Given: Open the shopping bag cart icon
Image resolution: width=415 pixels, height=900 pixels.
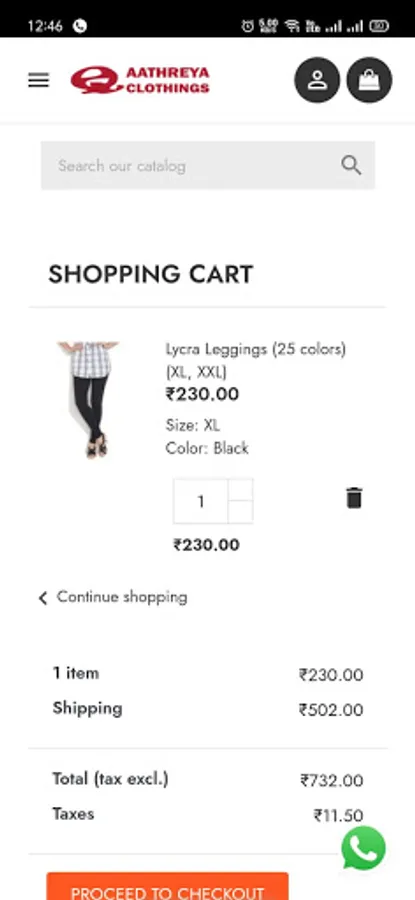Looking at the screenshot, I should (369, 80).
